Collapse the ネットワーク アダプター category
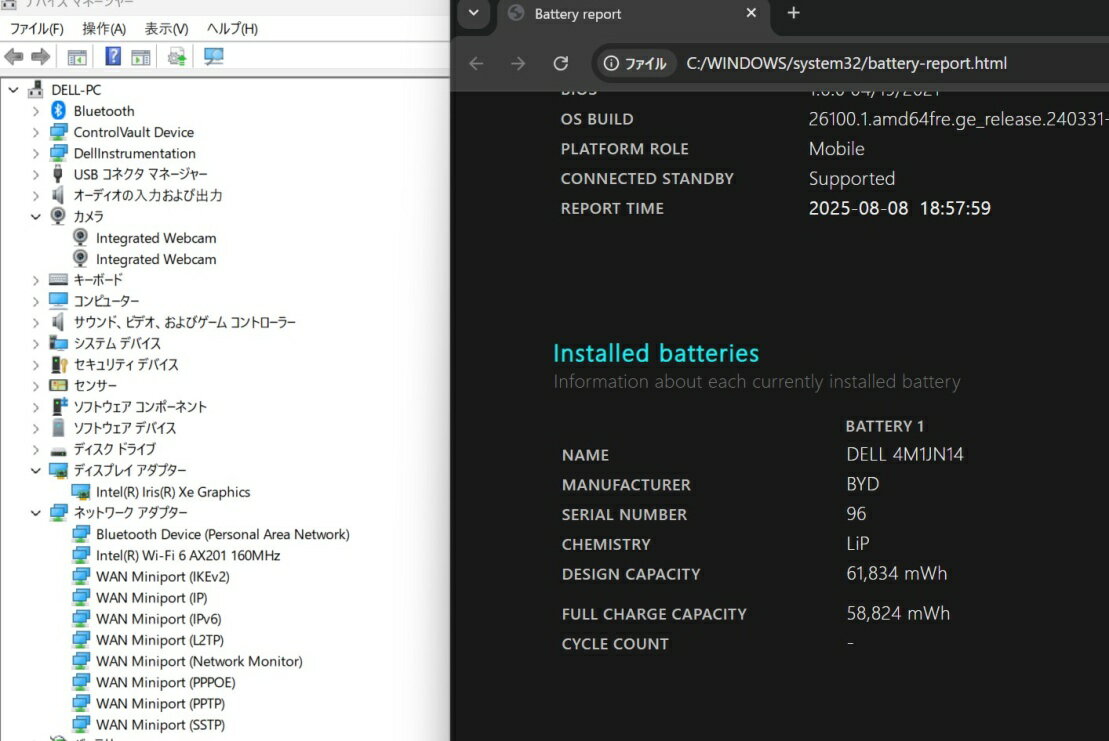The height and width of the screenshot is (741, 1109). click(36, 513)
